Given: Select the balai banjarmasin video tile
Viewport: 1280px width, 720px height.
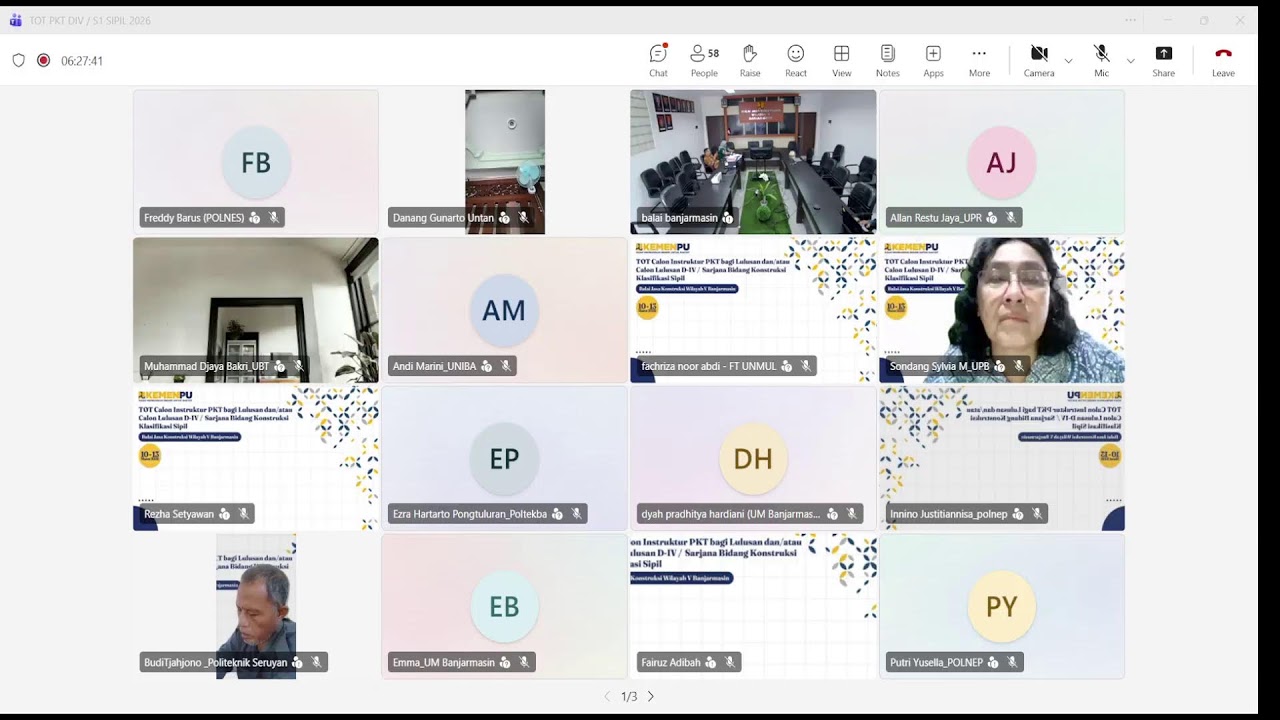Looking at the screenshot, I should tap(753, 162).
